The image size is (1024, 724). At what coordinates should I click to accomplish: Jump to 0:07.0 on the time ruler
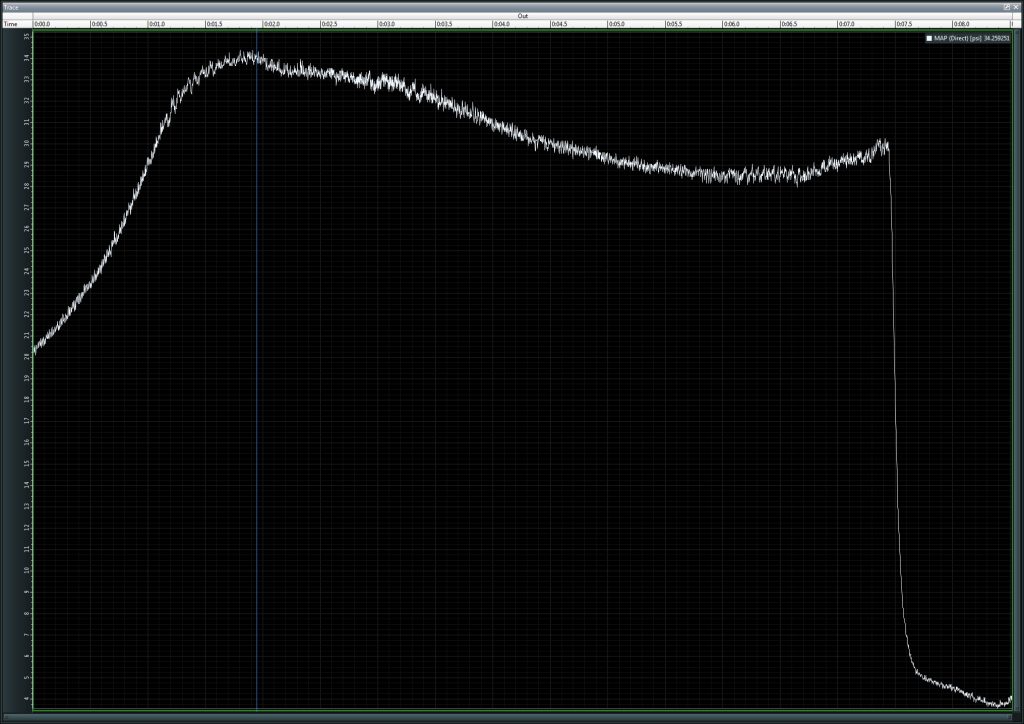(847, 24)
